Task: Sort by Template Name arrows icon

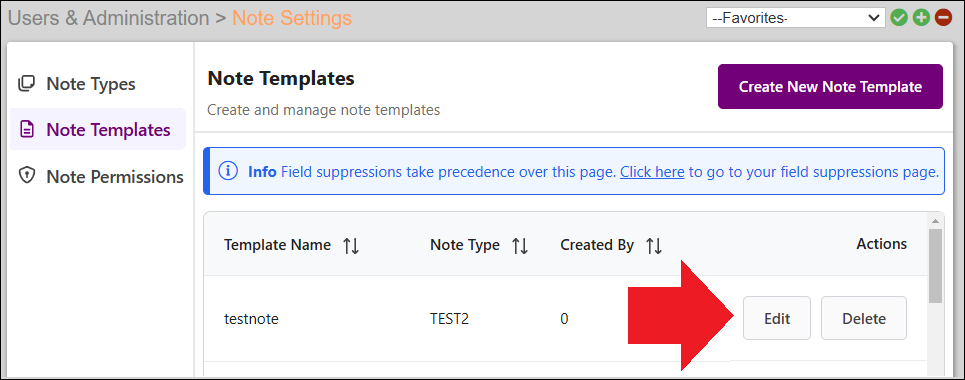Action: pos(351,246)
